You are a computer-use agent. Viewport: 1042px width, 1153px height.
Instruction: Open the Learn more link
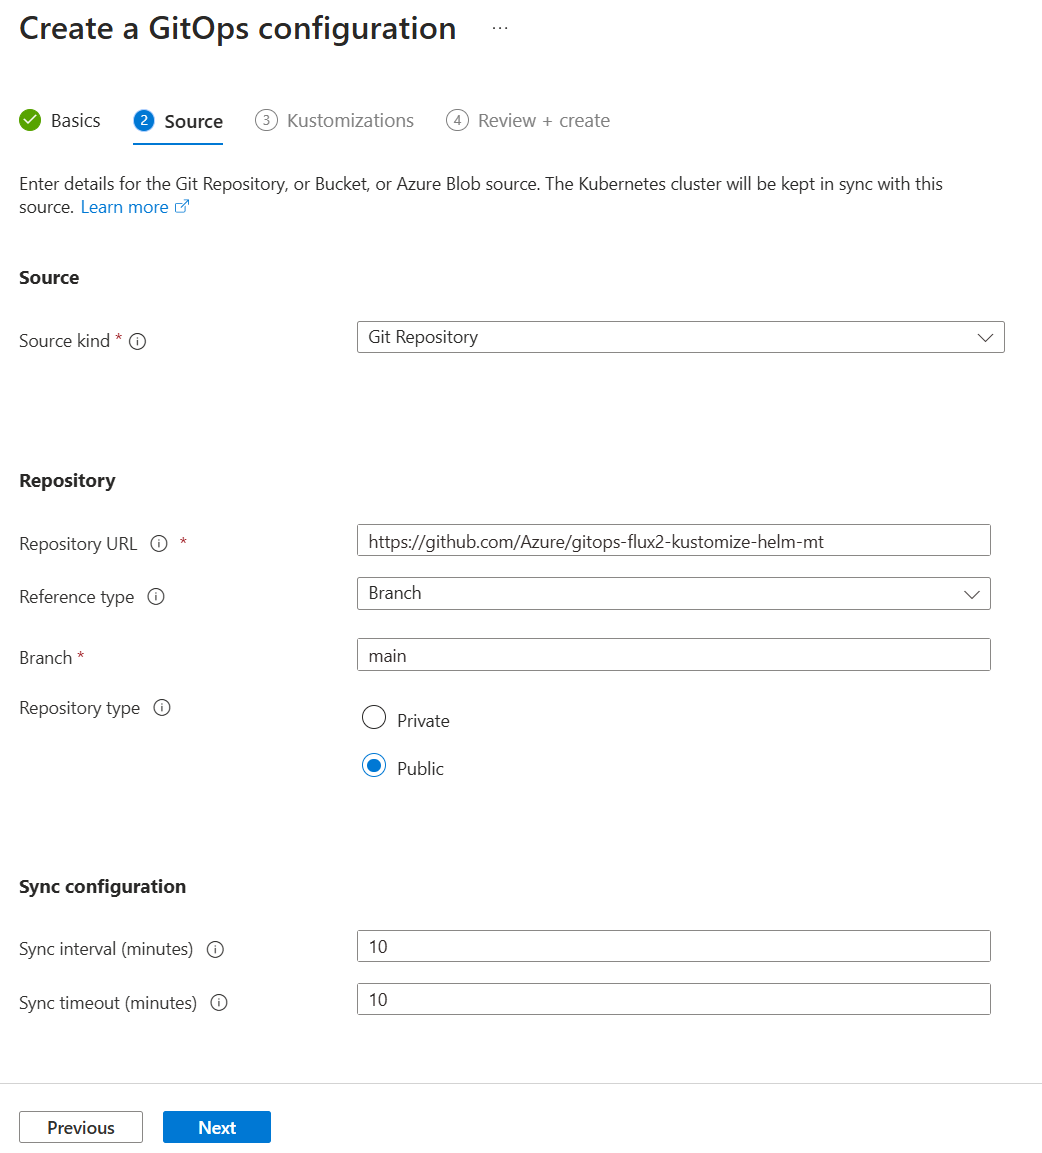point(124,206)
